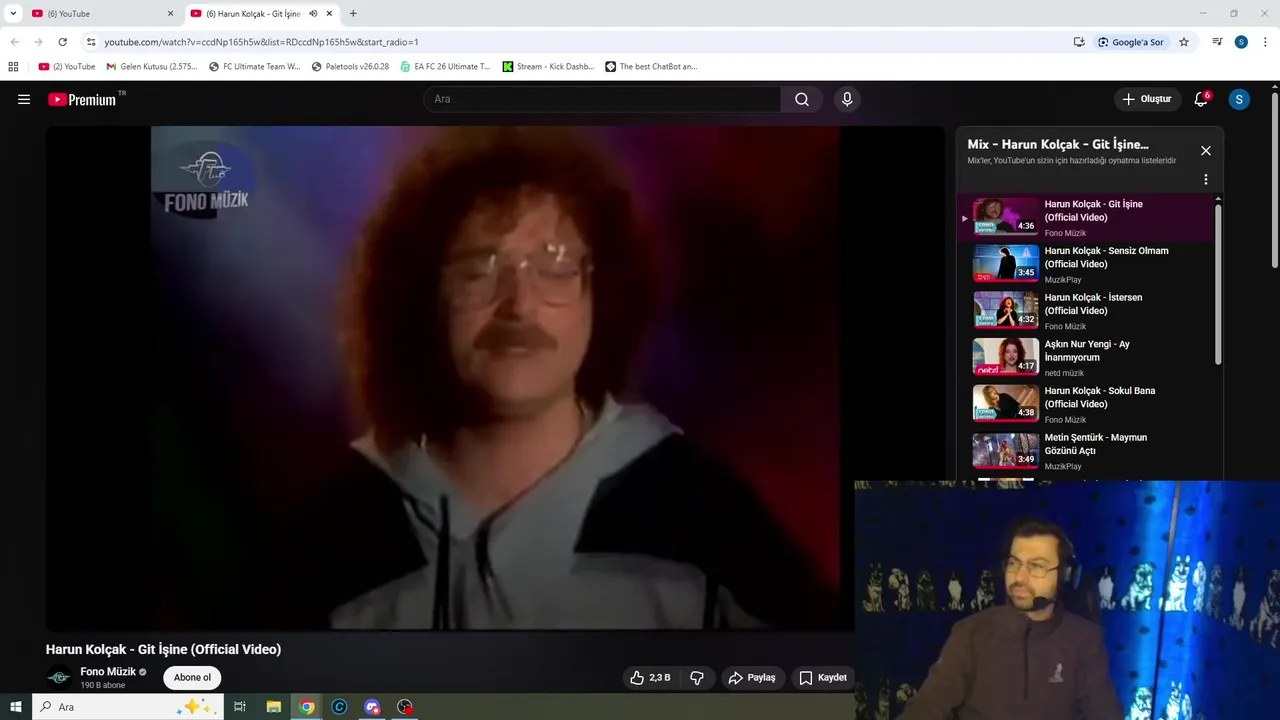Open the purple chat app taskbar icon
This screenshot has width=1280, height=720.
pos(372,707)
